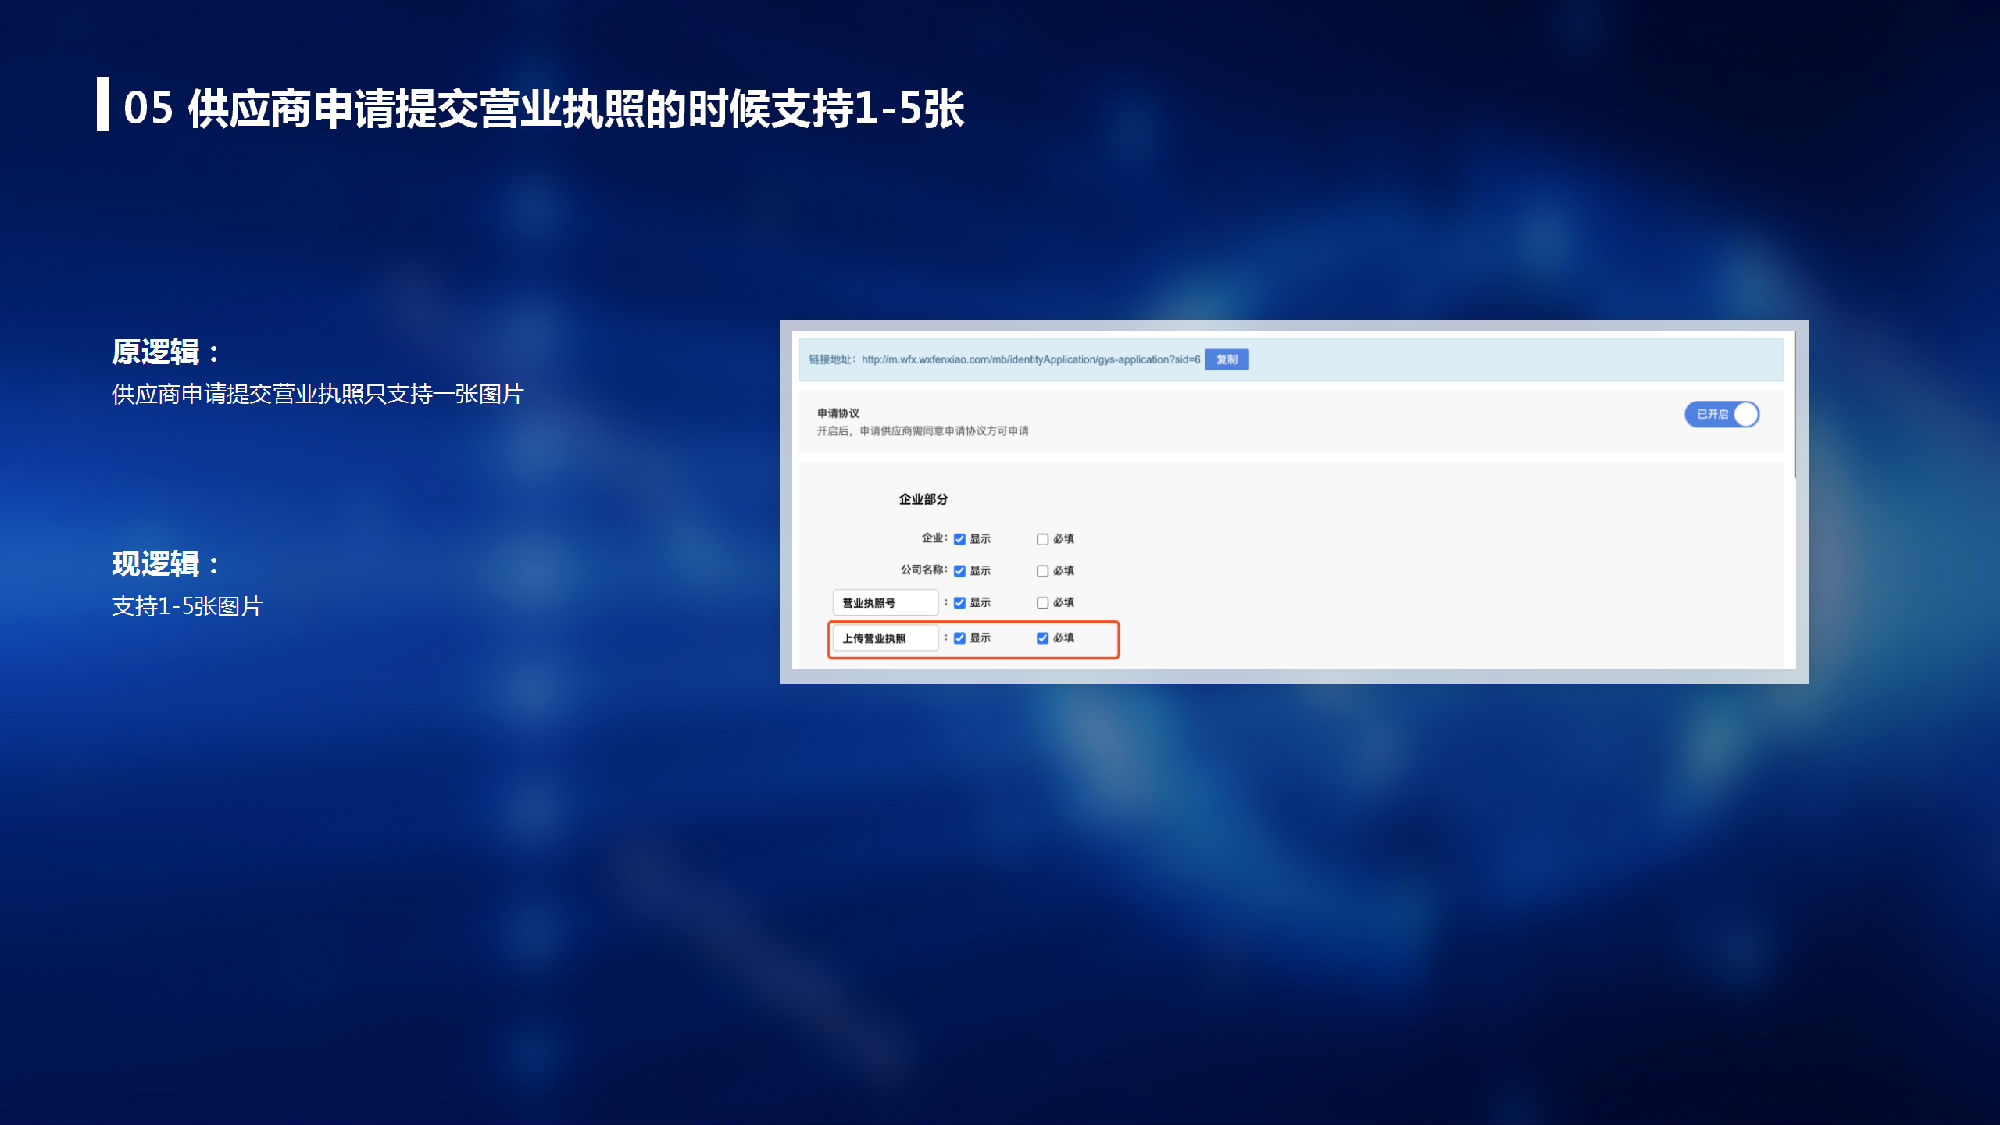Check 必填 for the 营业执照号 row

[1043, 603]
